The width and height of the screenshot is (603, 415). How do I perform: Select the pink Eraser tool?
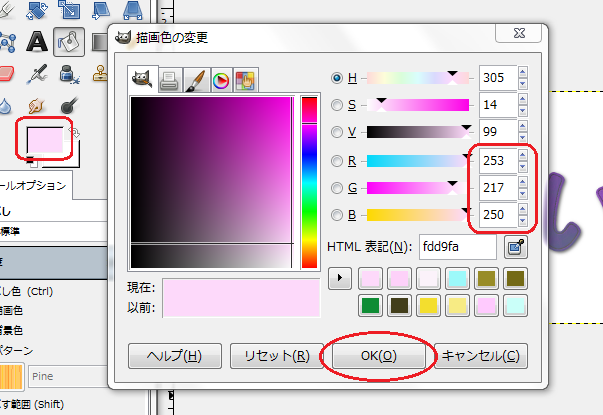(7, 73)
